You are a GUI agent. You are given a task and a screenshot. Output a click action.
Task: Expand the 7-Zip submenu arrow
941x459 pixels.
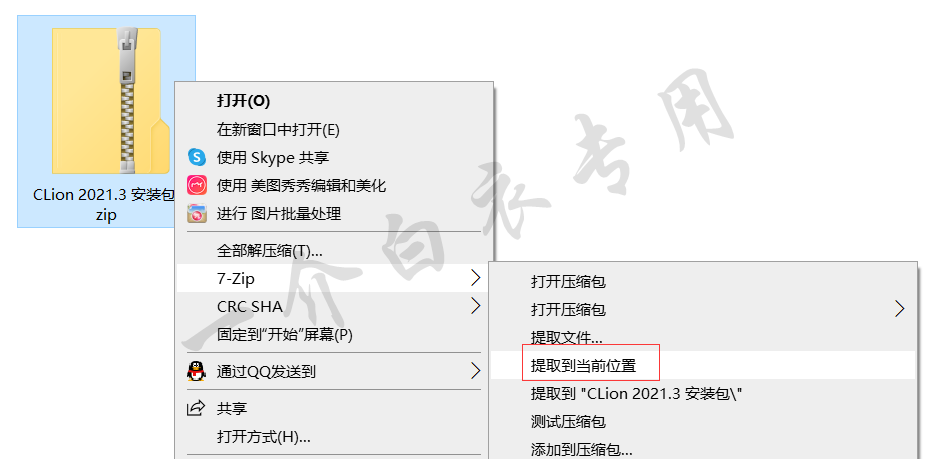(x=476, y=278)
